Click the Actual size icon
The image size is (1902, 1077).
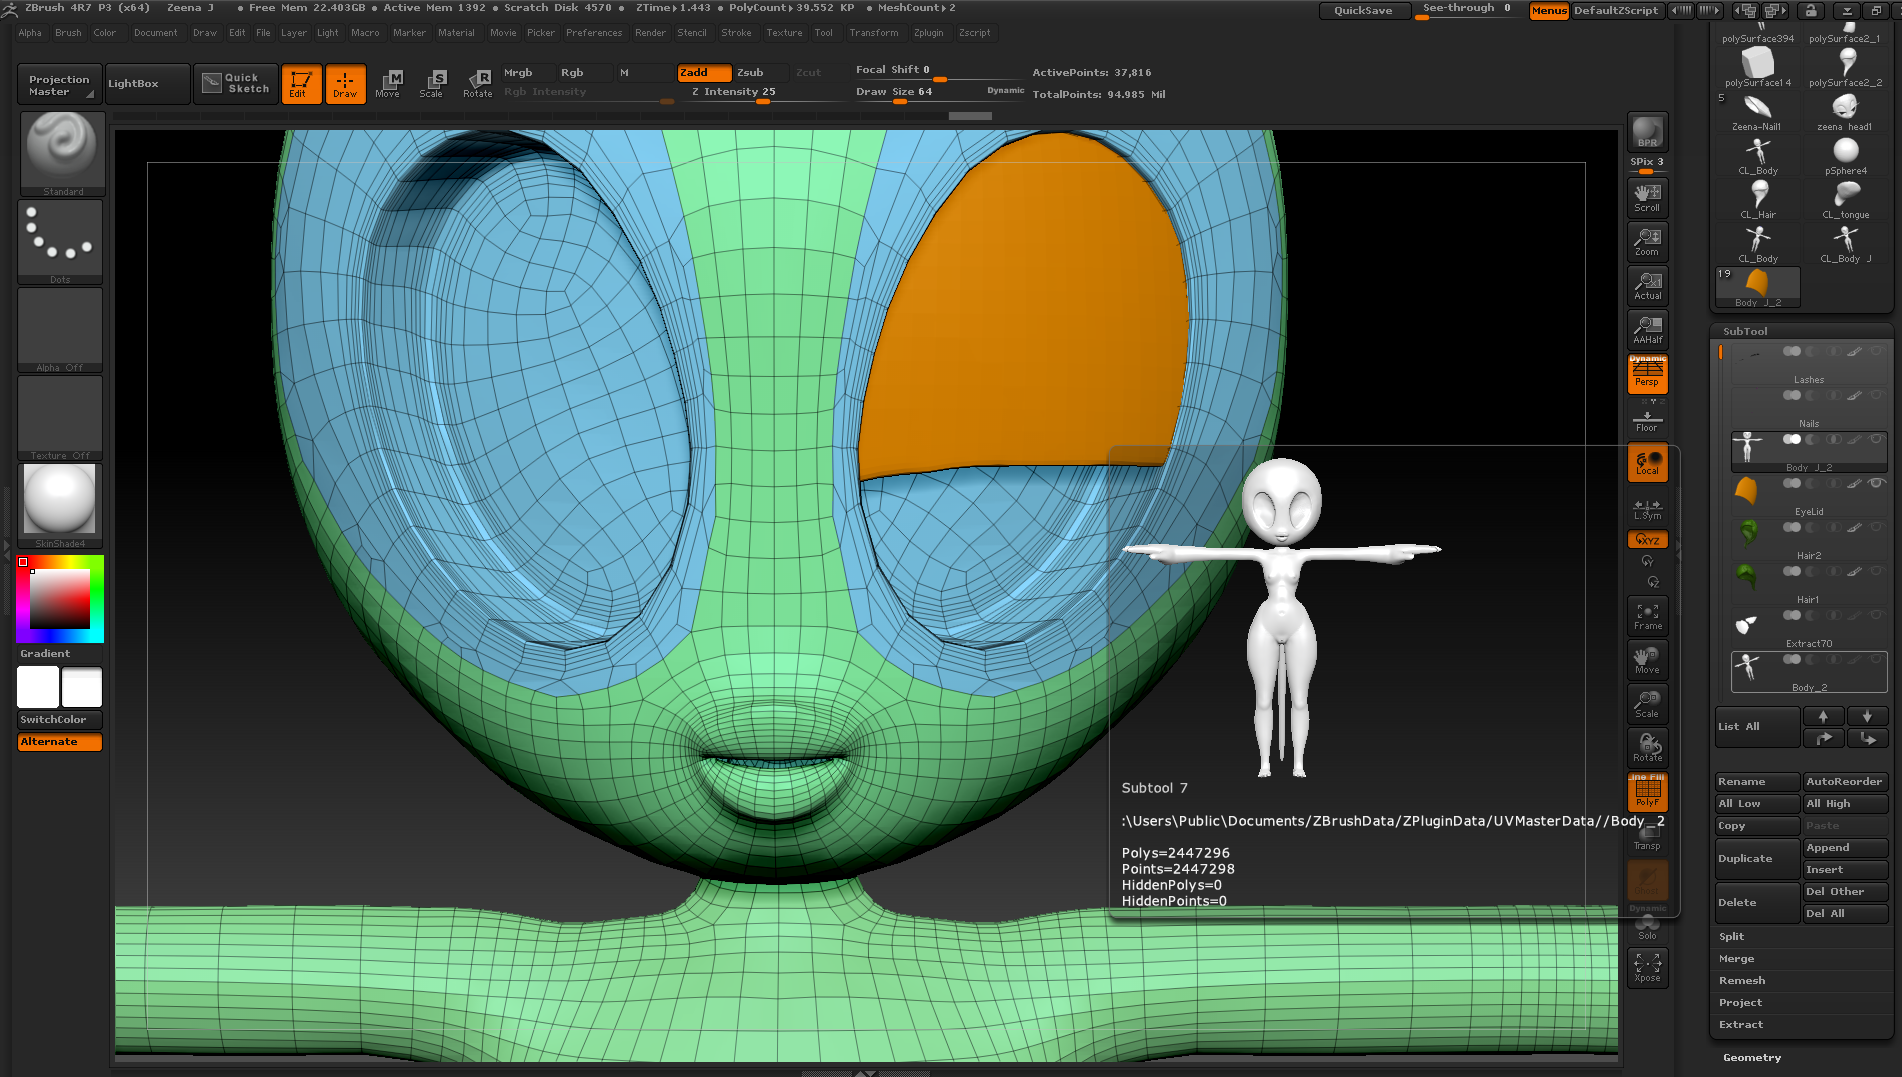(1647, 285)
